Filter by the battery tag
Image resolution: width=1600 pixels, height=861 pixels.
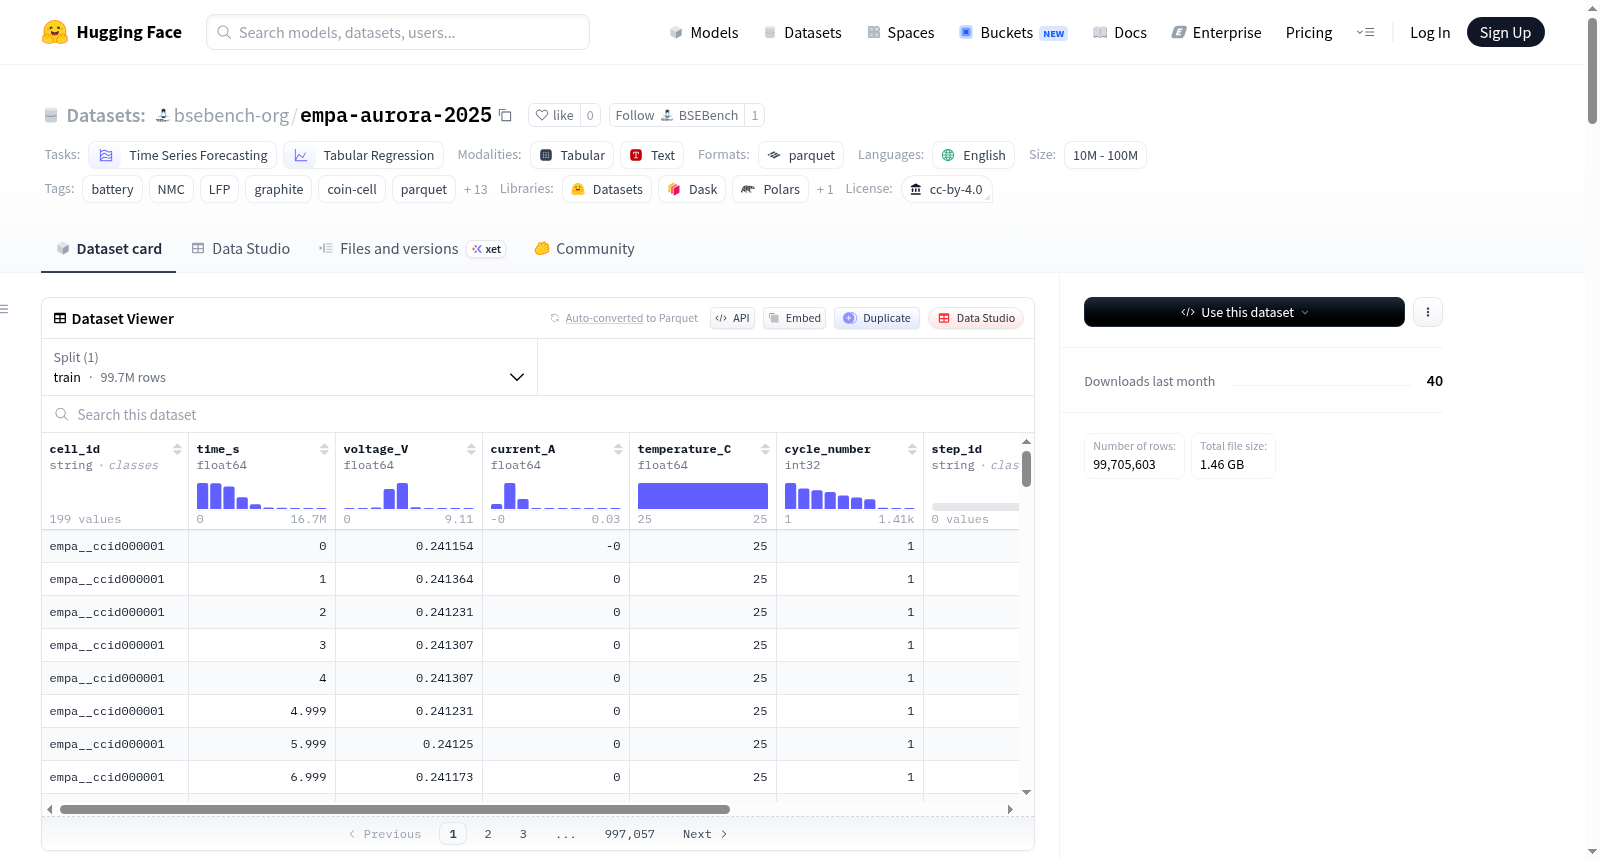point(112,189)
